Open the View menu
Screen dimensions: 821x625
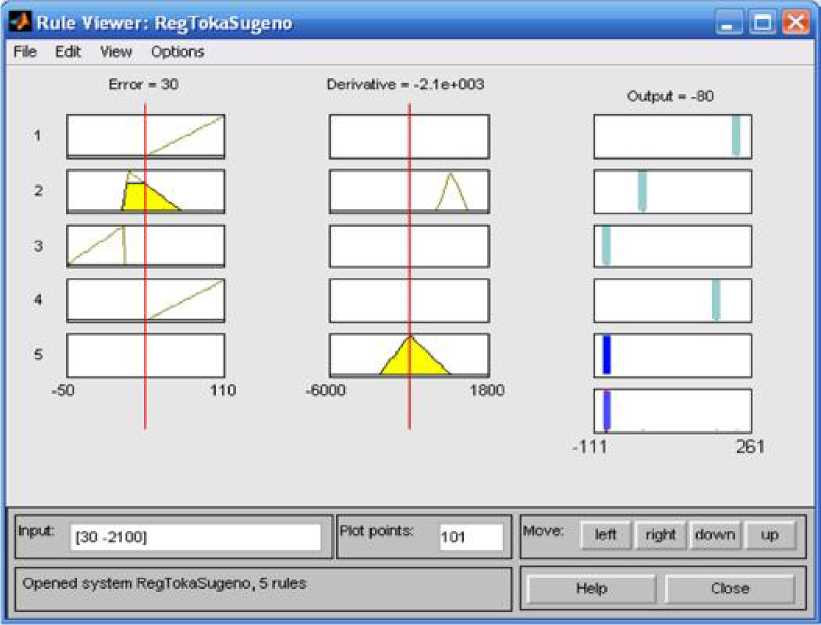(116, 52)
